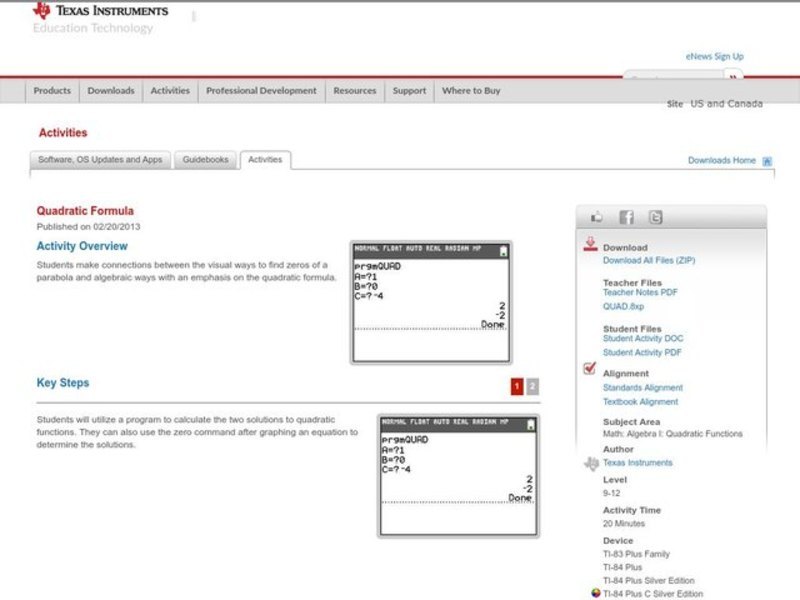Click the search go arrow button
The width and height of the screenshot is (800, 600).
click(733, 76)
